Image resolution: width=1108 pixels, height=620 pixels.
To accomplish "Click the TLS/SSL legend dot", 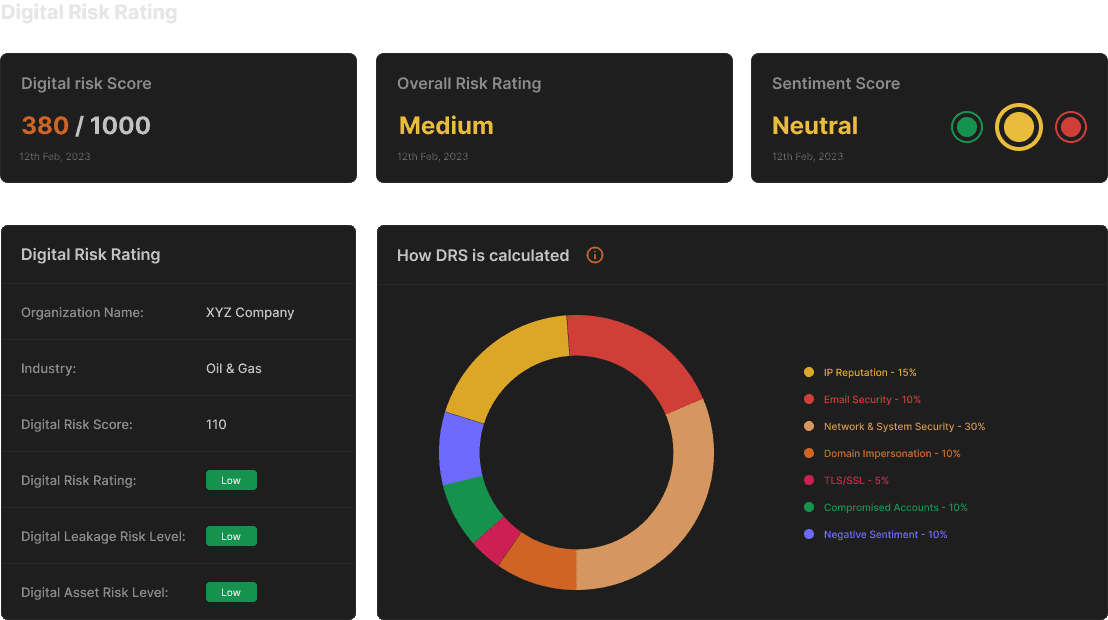I will pyautogui.click(x=809, y=480).
